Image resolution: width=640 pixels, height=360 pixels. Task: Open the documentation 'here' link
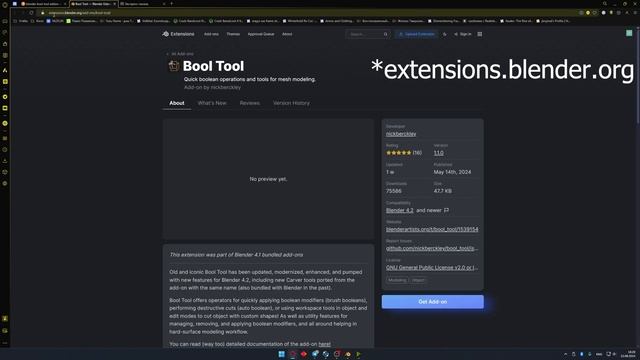coord(324,344)
